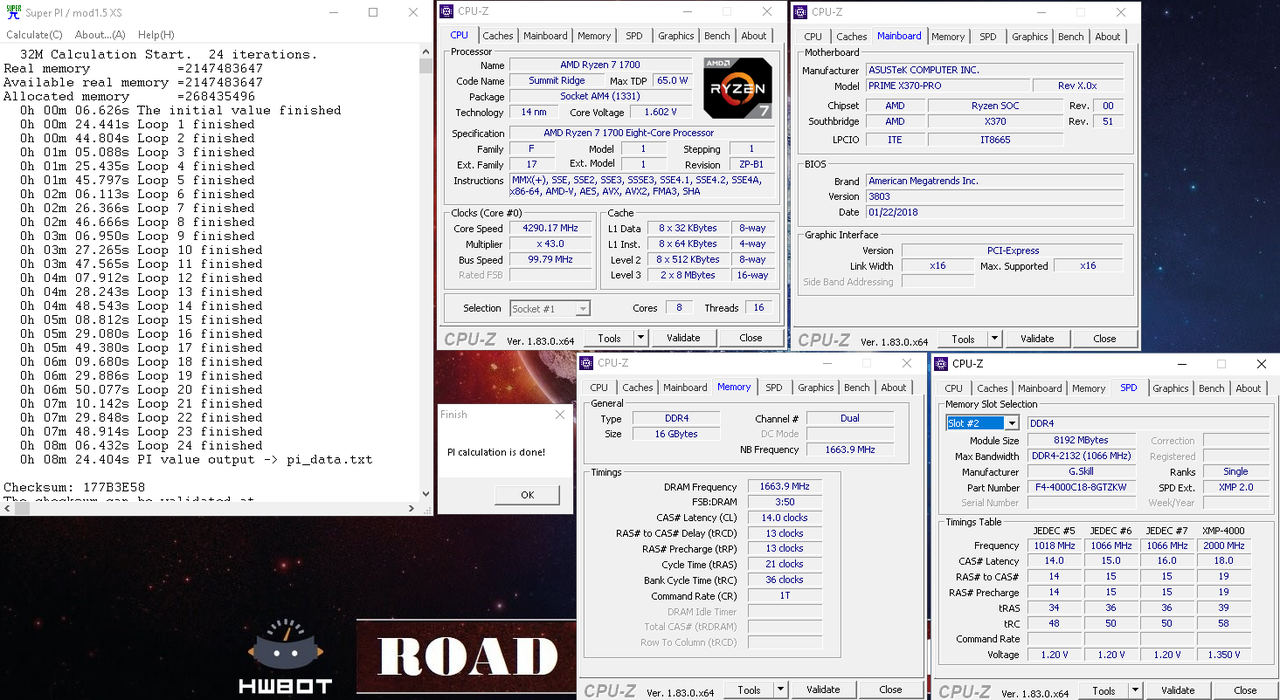Open About tab in Mainboard window
The image size is (1280, 700).
[1108, 36]
